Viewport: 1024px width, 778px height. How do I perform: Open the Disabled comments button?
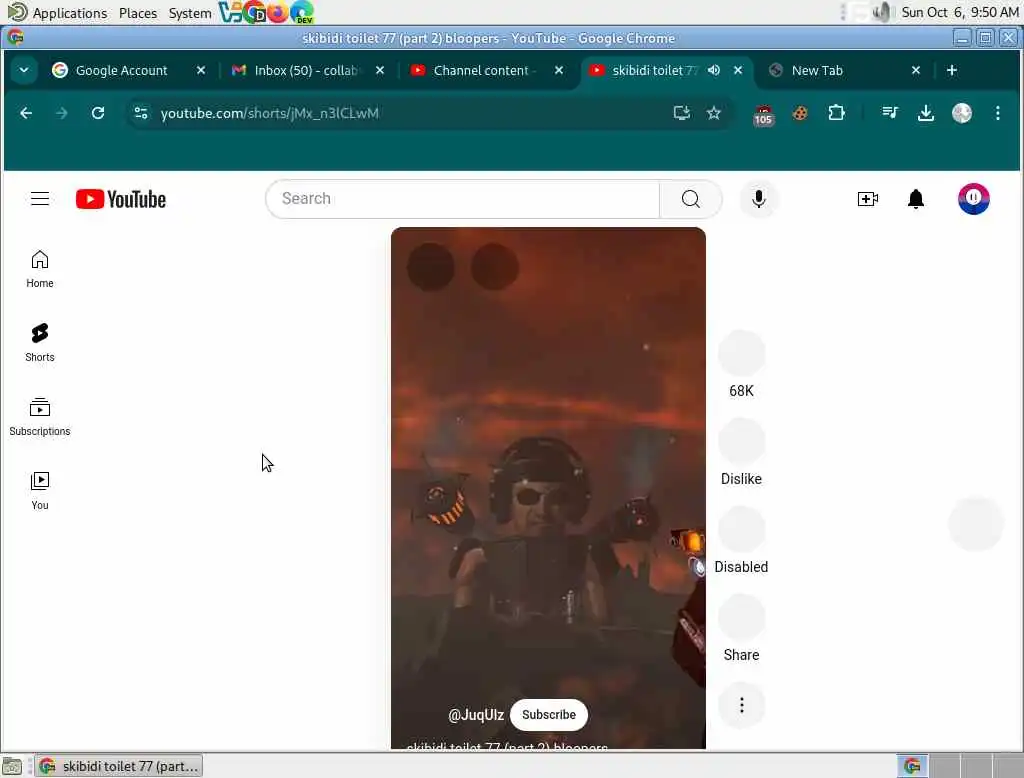point(741,530)
